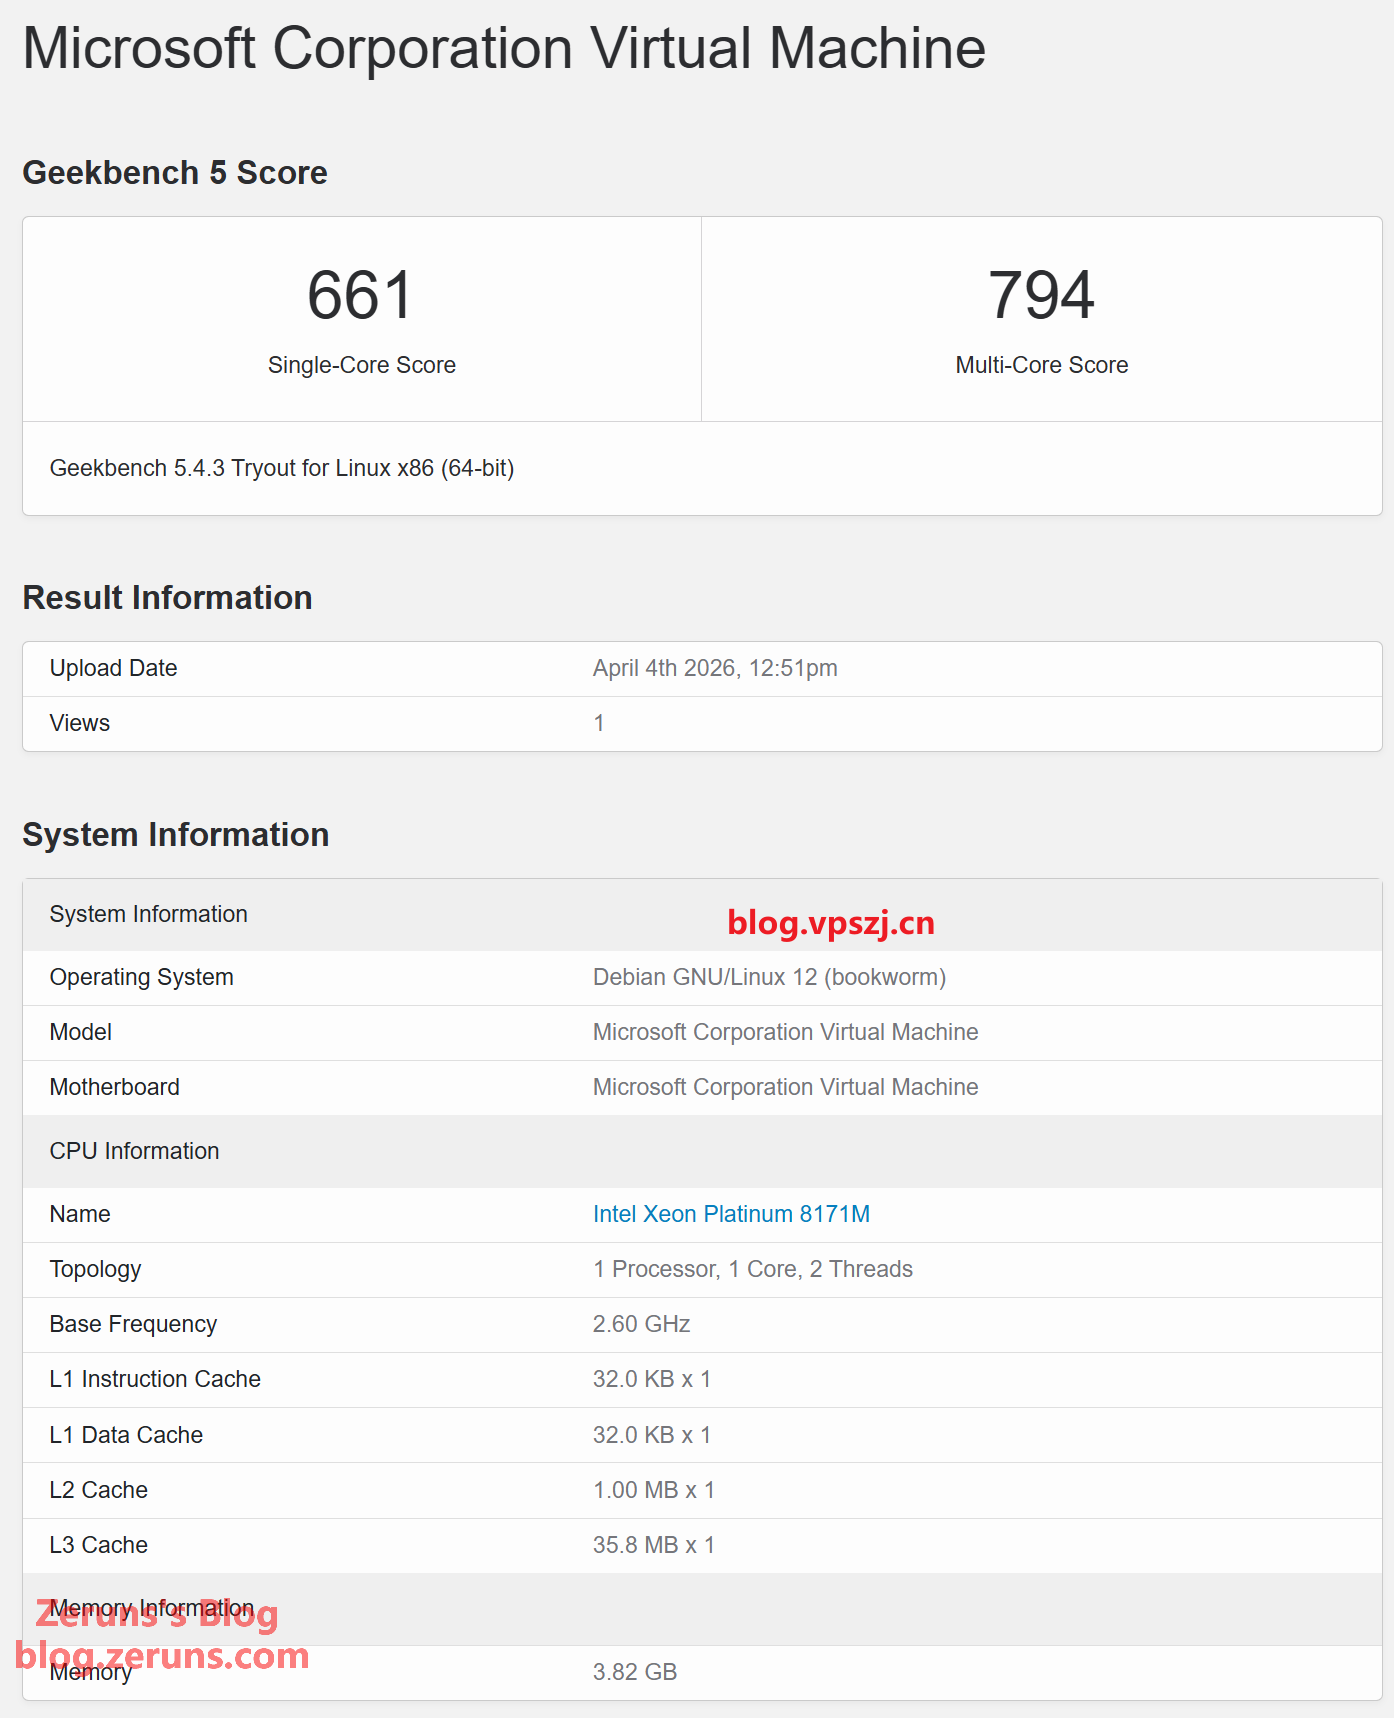The width and height of the screenshot is (1394, 1718).
Task: Click the CPU Information table header
Action: point(134,1151)
